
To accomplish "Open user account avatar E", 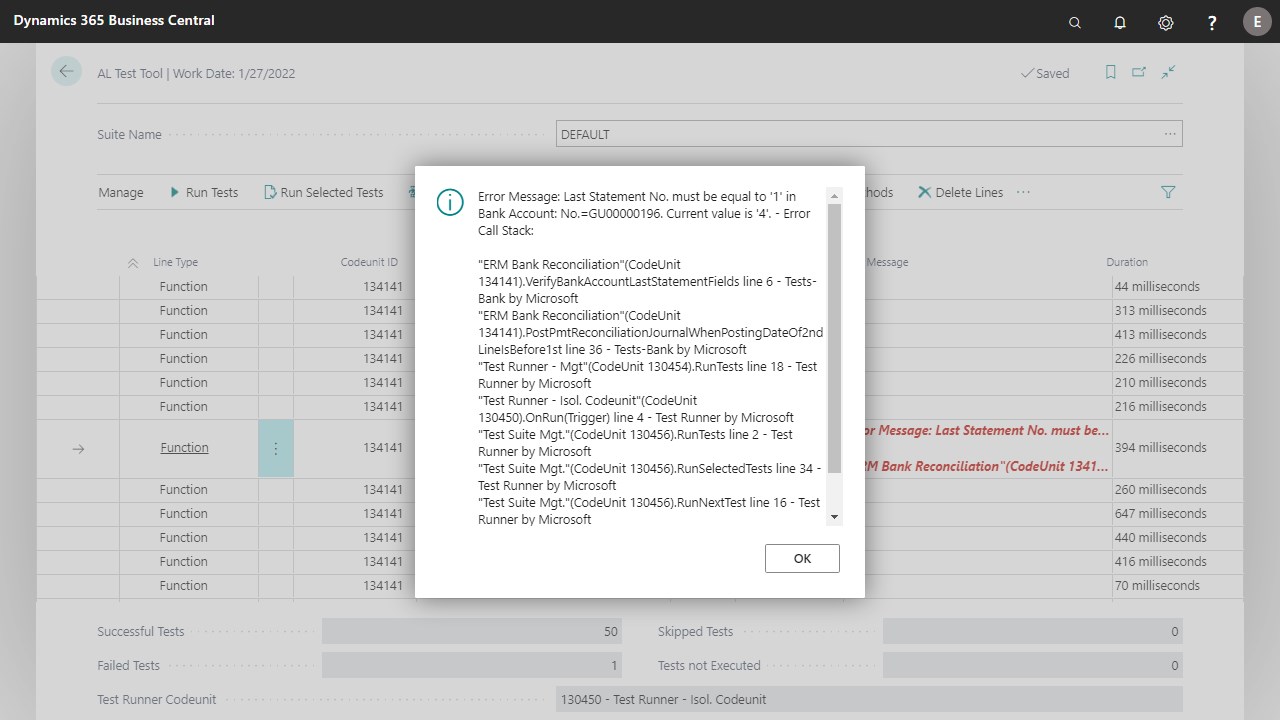I will pos(1257,22).
